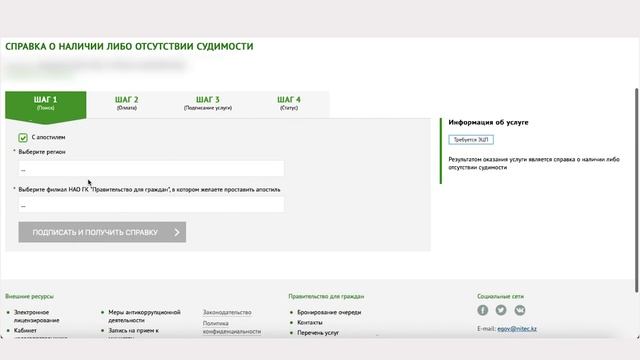Select the ШАГ 2 (Оплата) tab

coord(127,103)
